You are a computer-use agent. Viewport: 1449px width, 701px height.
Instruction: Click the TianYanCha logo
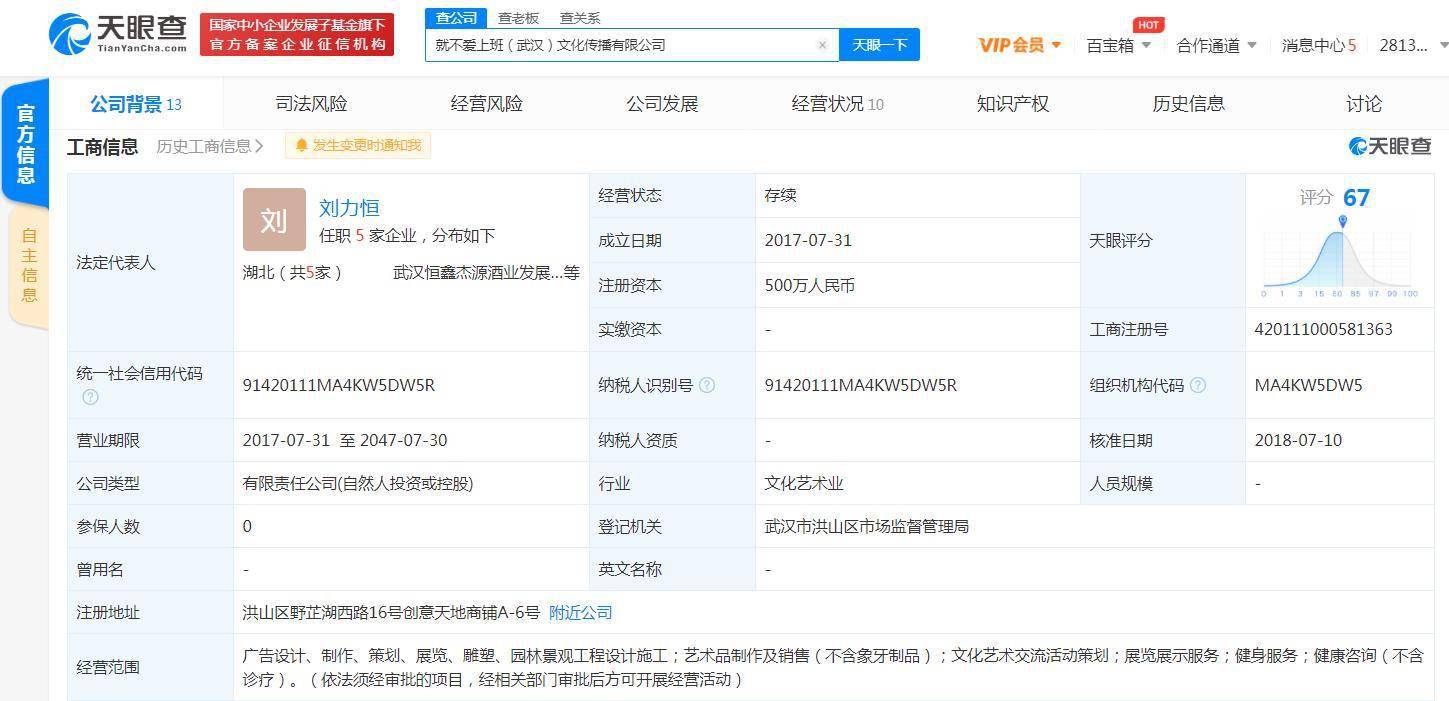tap(117, 34)
